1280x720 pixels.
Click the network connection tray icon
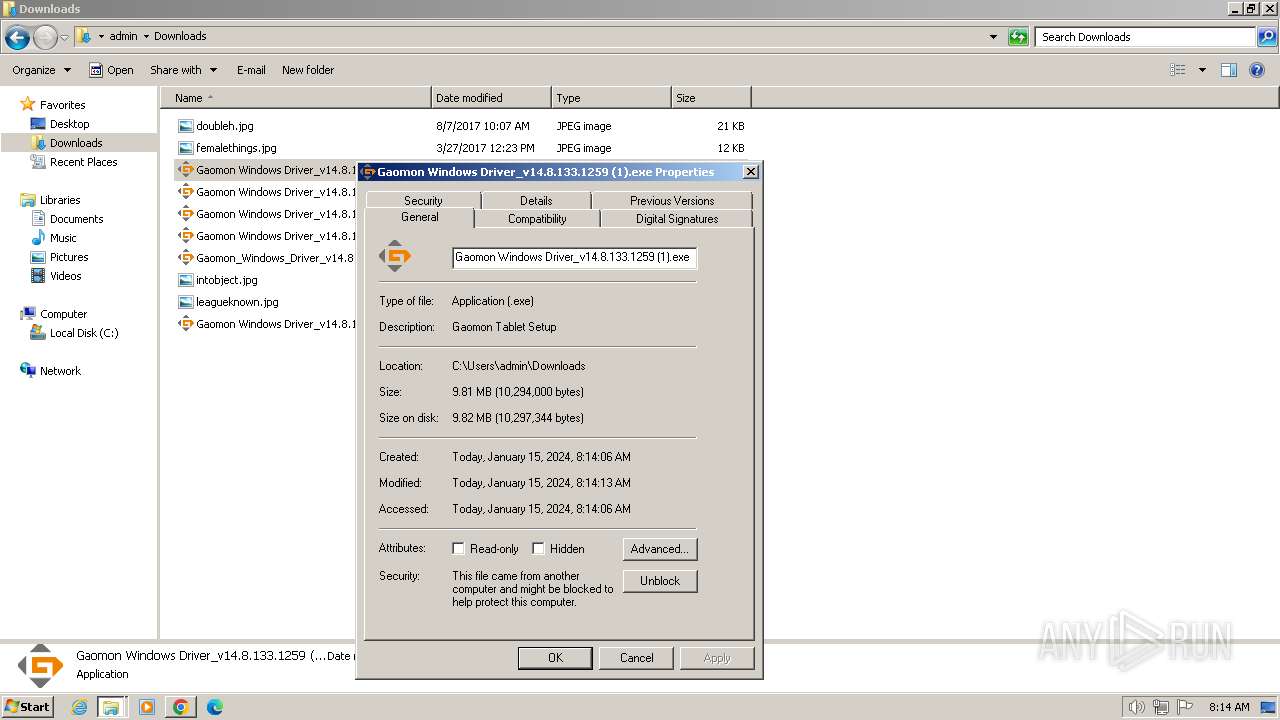click(1160, 707)
